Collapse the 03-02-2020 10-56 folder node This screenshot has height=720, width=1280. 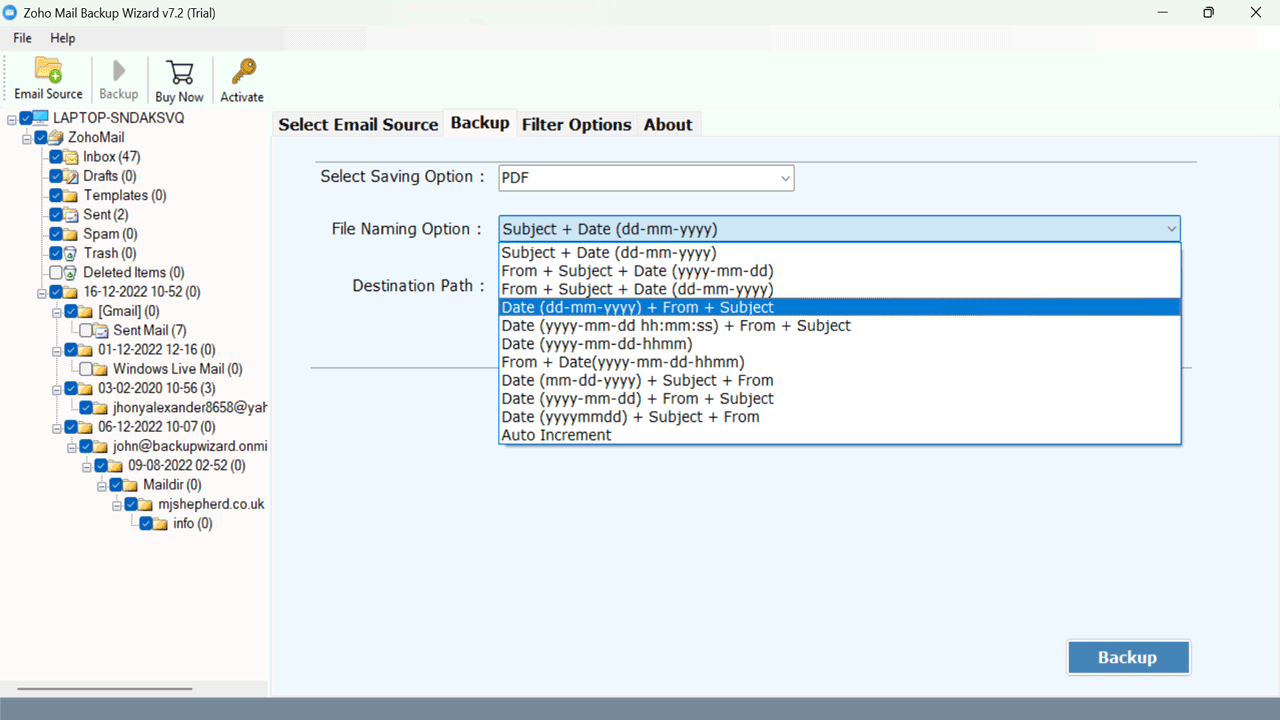(x=57, y=388)
